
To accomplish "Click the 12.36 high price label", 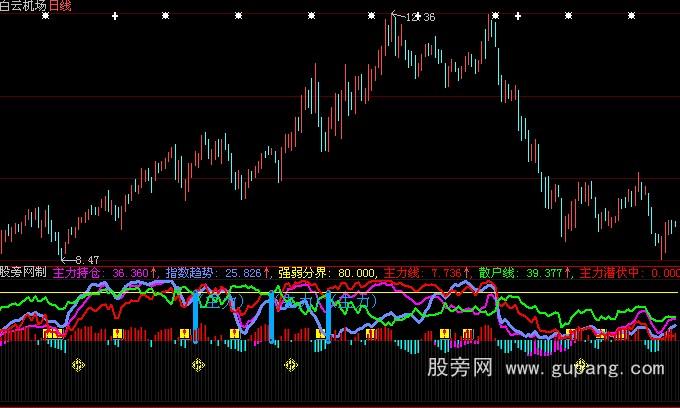I will [420, 17].
